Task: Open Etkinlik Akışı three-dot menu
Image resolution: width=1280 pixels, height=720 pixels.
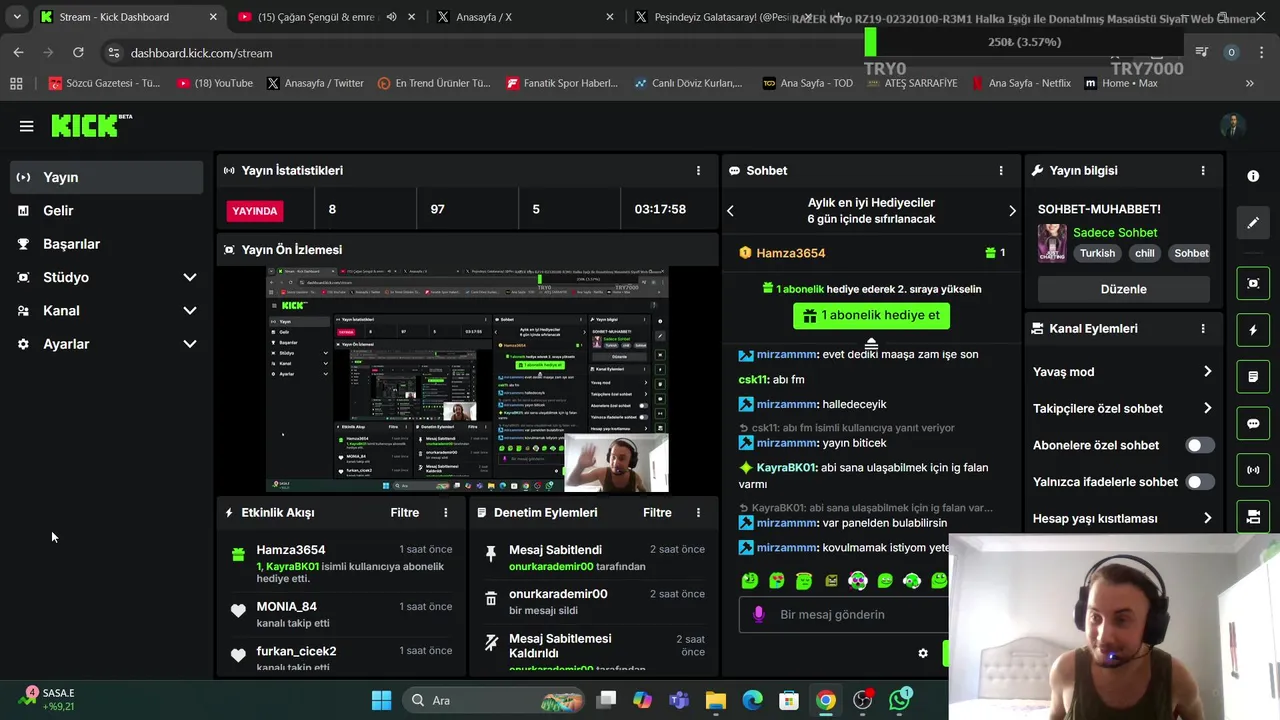Action: pos(446,512)
